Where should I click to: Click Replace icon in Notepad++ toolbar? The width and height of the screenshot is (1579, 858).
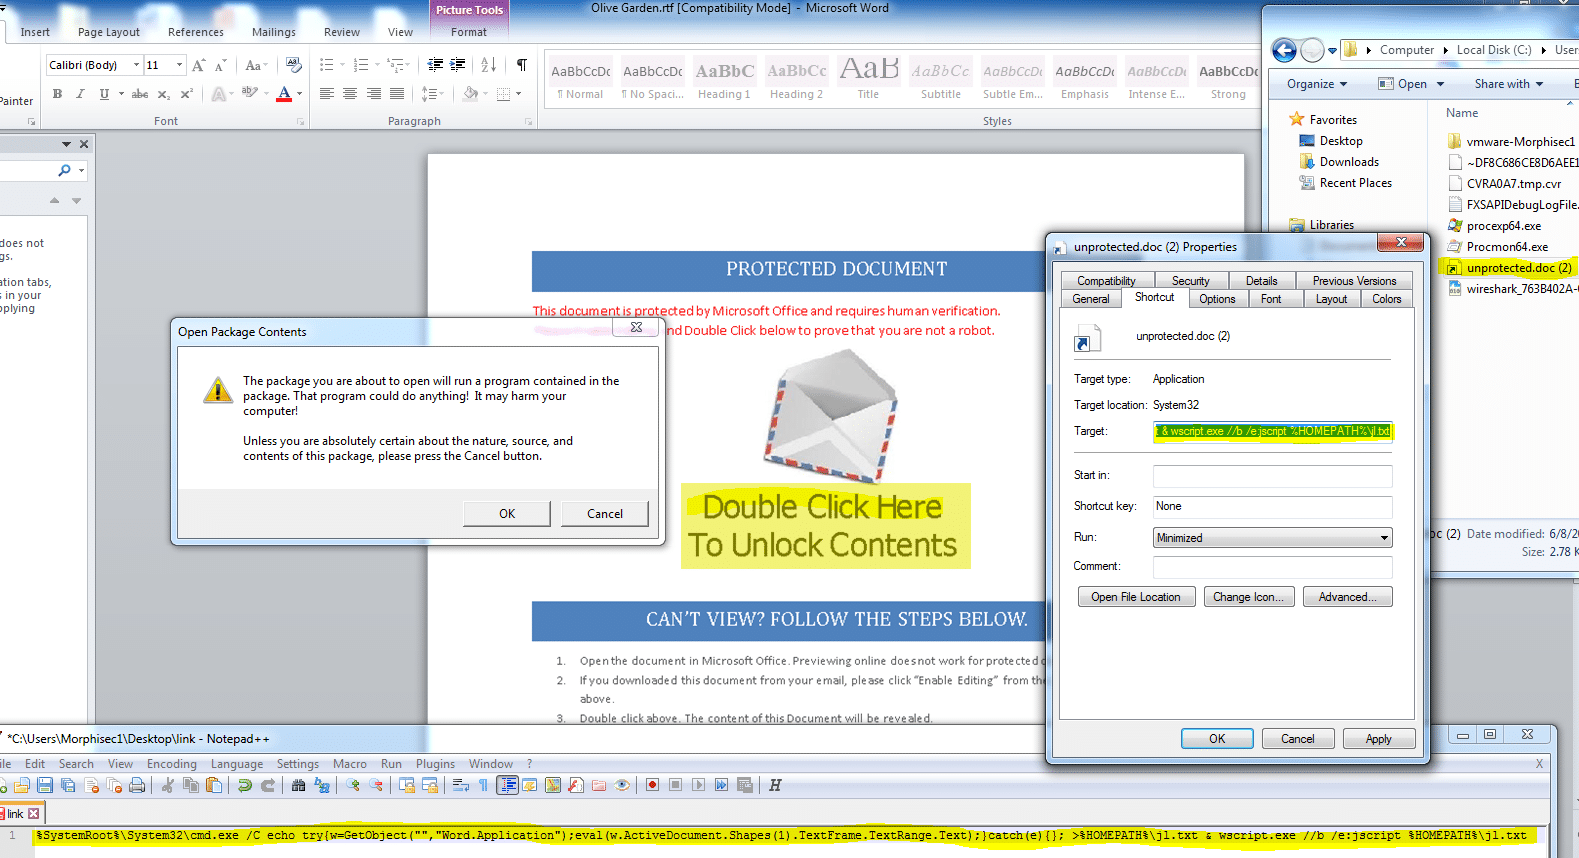[x=321, y=786]
